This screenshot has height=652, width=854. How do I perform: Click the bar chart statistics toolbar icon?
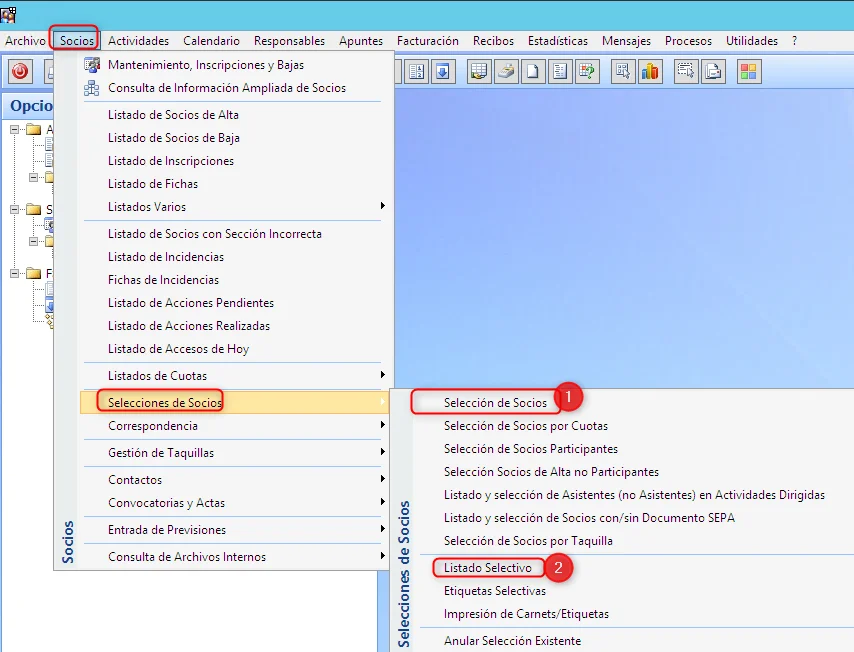point(650,71)
